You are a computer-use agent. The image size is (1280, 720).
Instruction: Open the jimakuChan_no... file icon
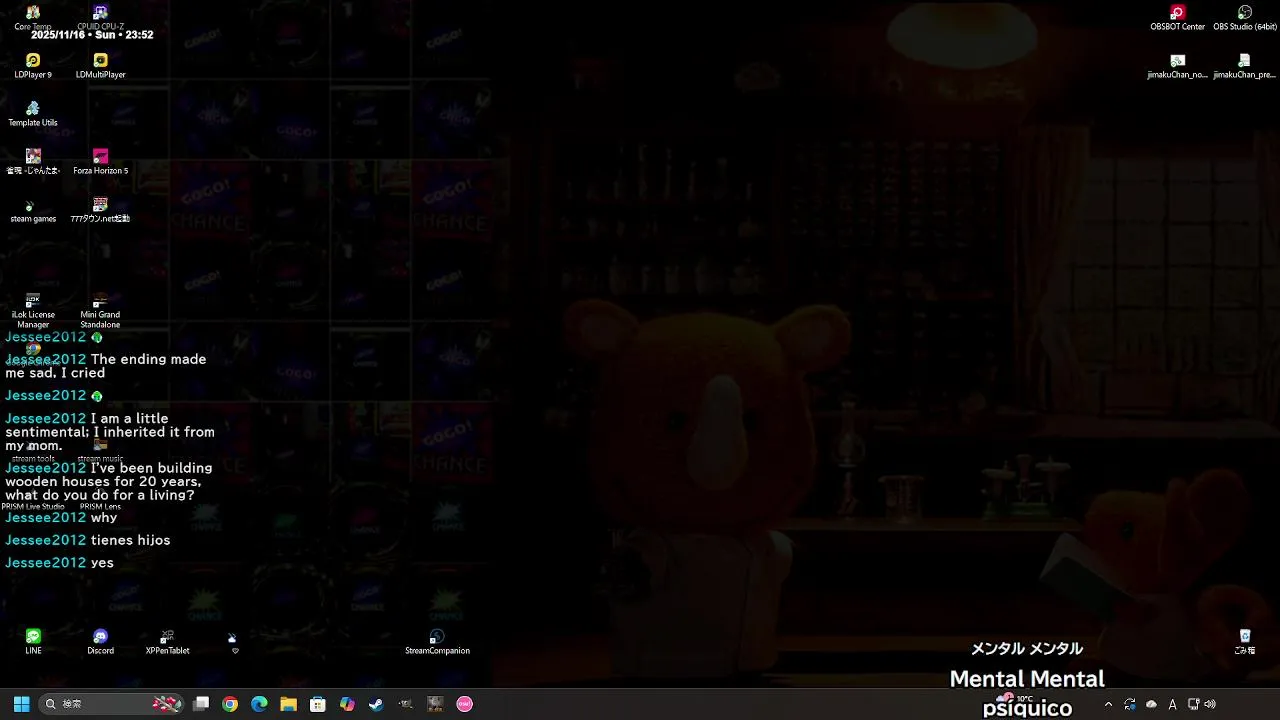pyautogui.click(x=1178, y=66)
